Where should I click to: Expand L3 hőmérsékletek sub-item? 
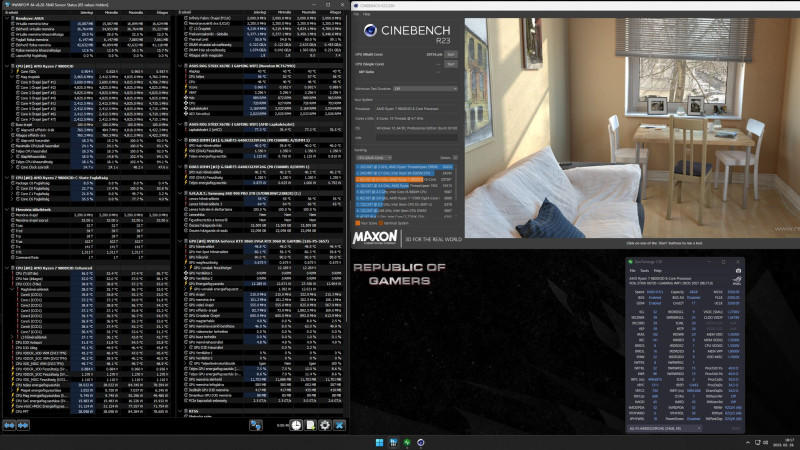pos(12,337)
